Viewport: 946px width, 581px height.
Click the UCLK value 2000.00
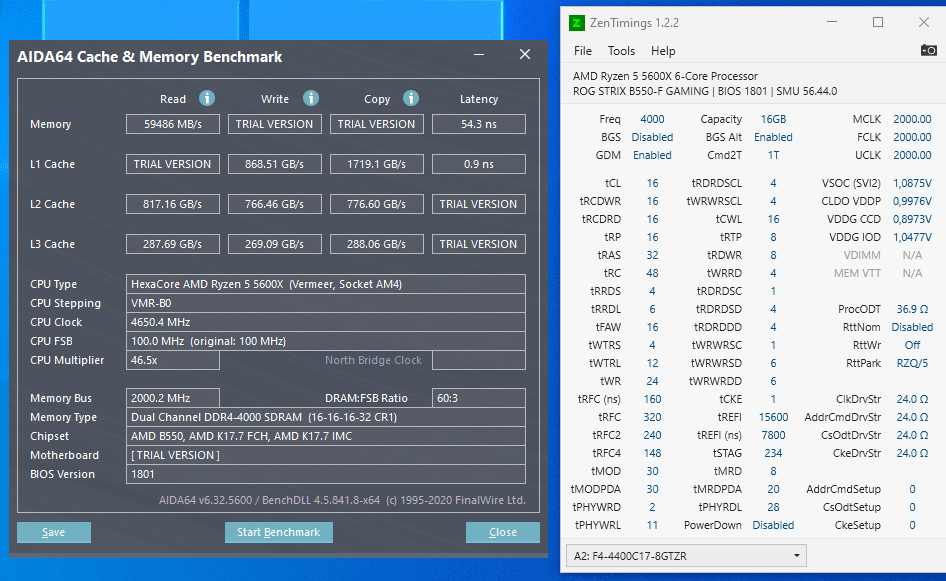click(x=912, y=155)
